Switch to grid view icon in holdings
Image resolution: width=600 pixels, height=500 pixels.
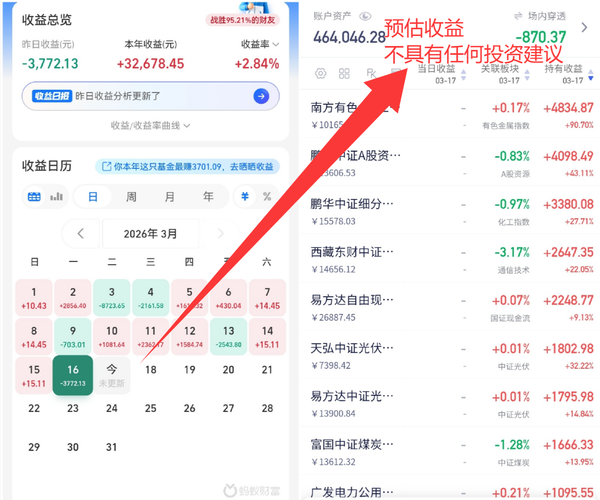coord(344,73)
